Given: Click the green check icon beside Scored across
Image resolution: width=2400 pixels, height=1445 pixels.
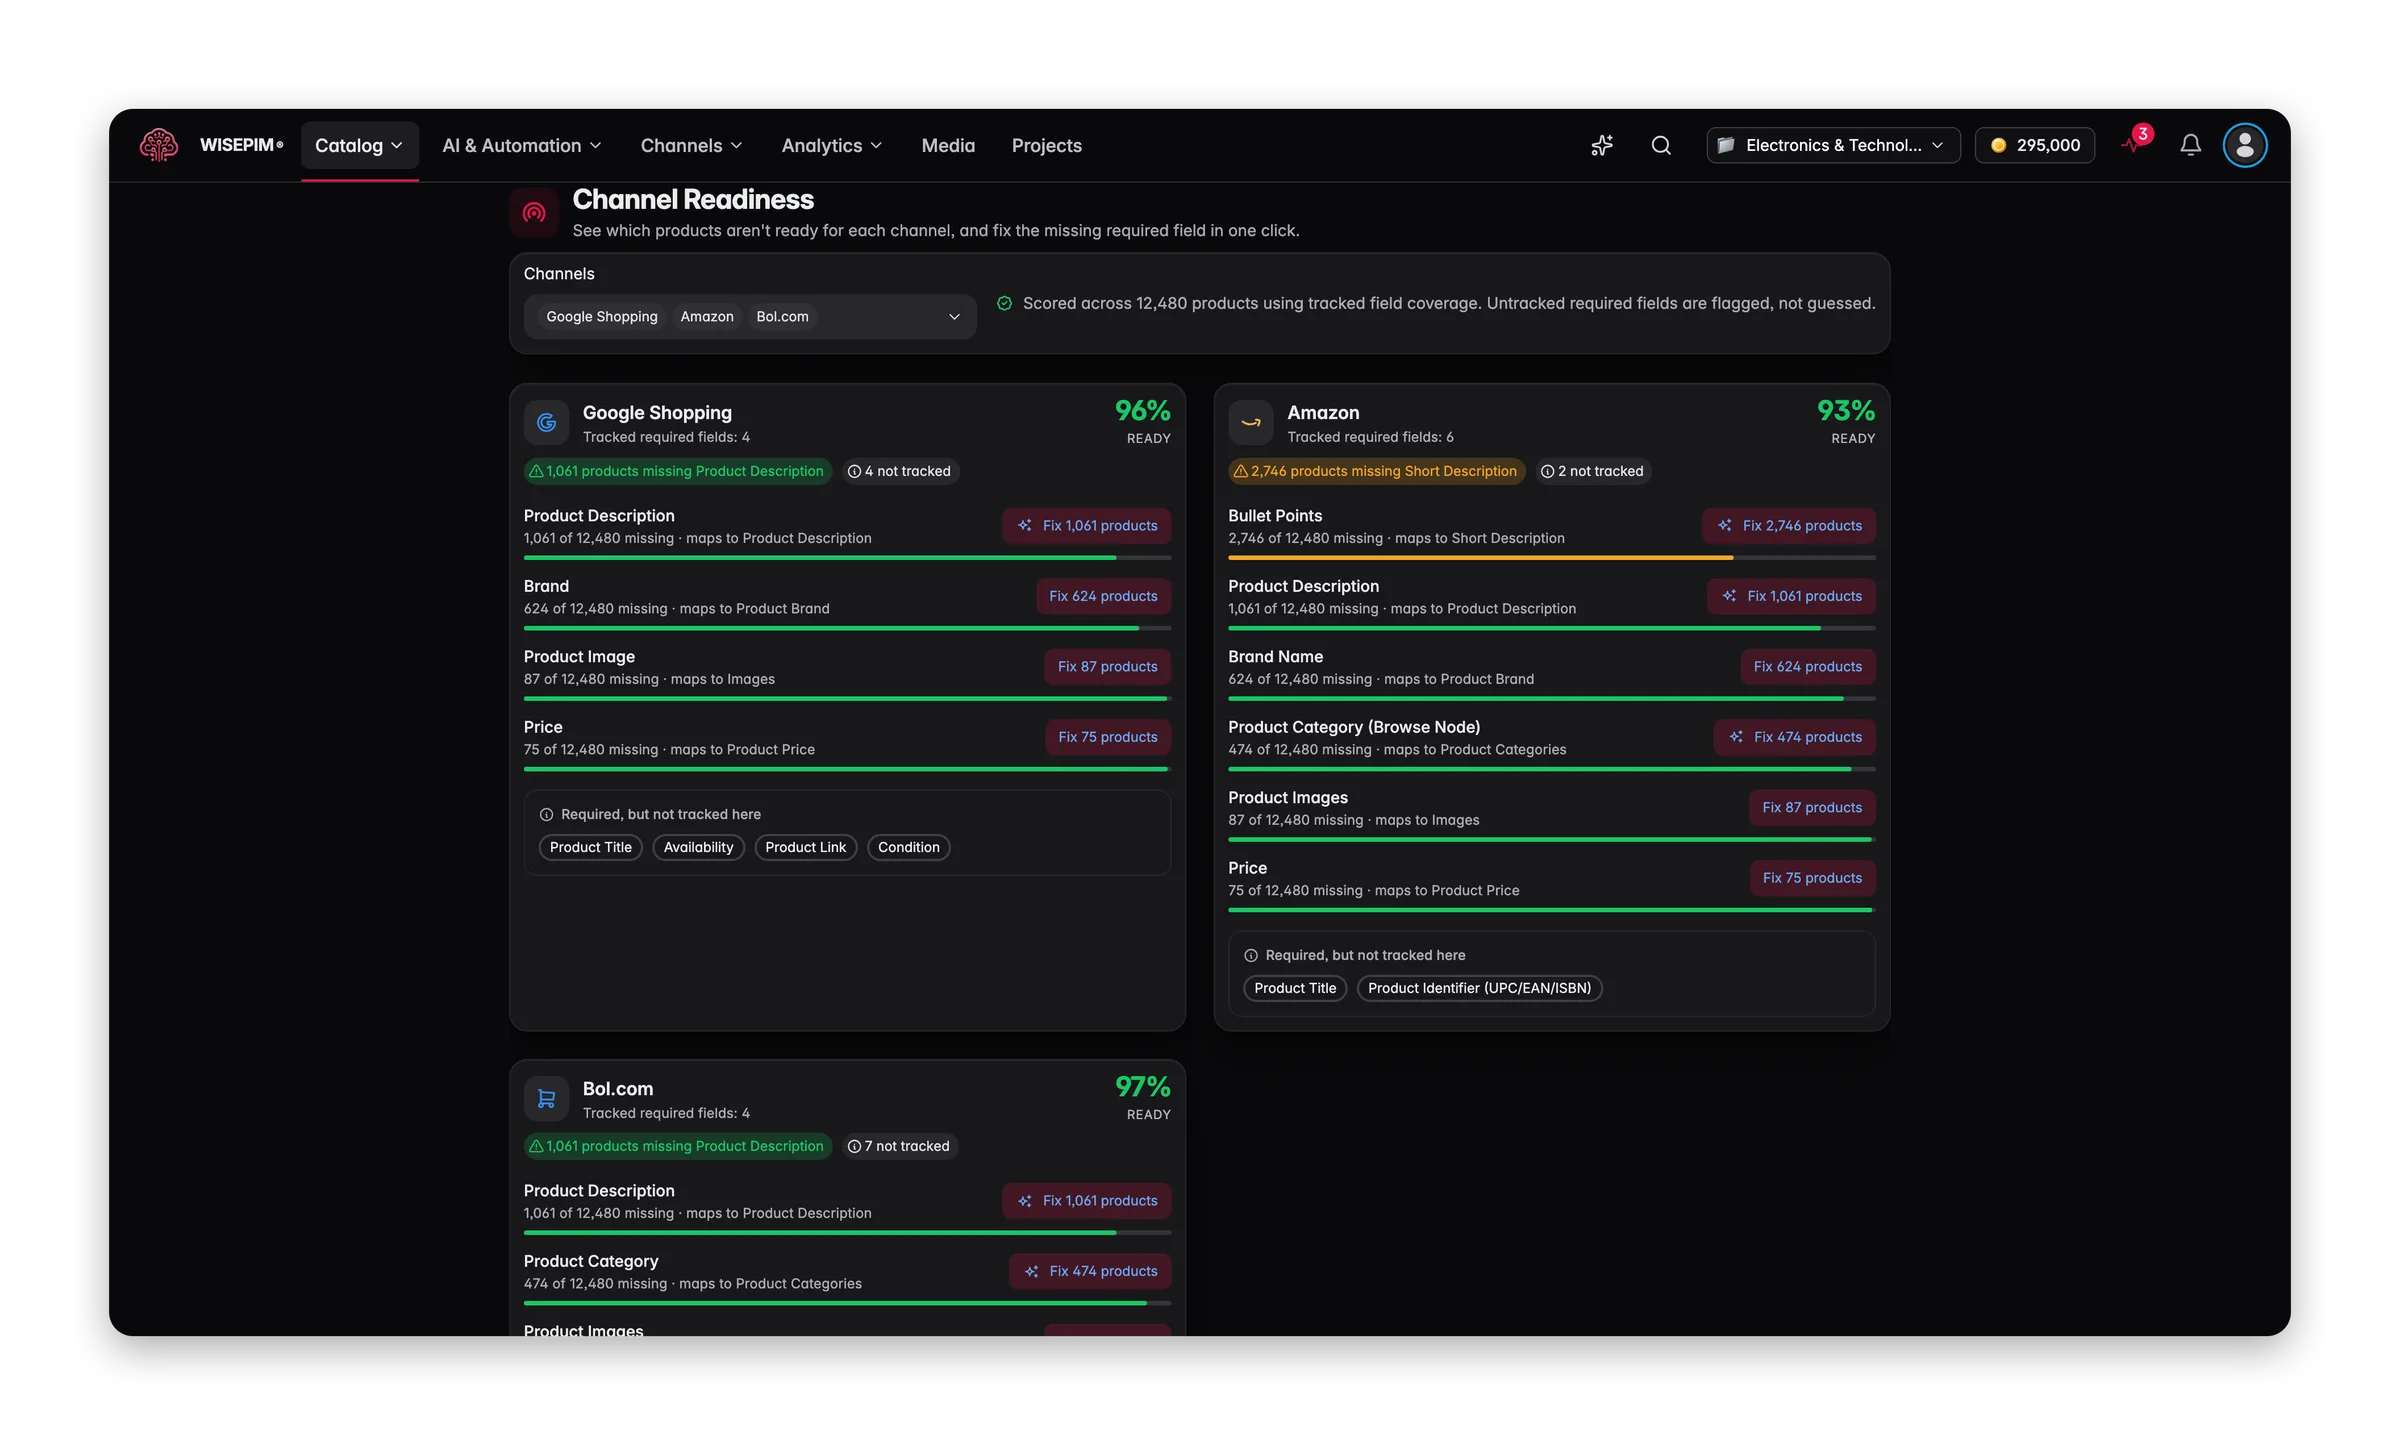Looking at the screenshot, I should tap(1004, 303).
